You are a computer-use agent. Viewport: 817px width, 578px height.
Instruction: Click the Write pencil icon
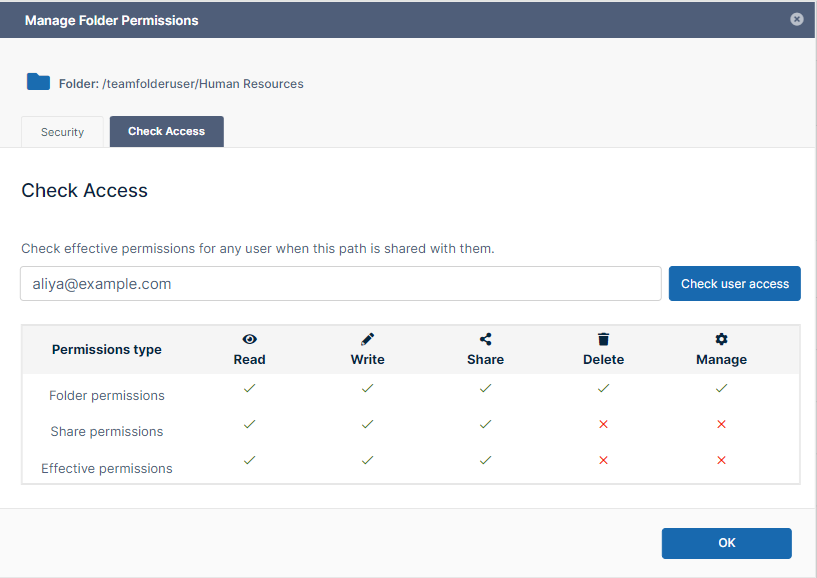point(367,340)
